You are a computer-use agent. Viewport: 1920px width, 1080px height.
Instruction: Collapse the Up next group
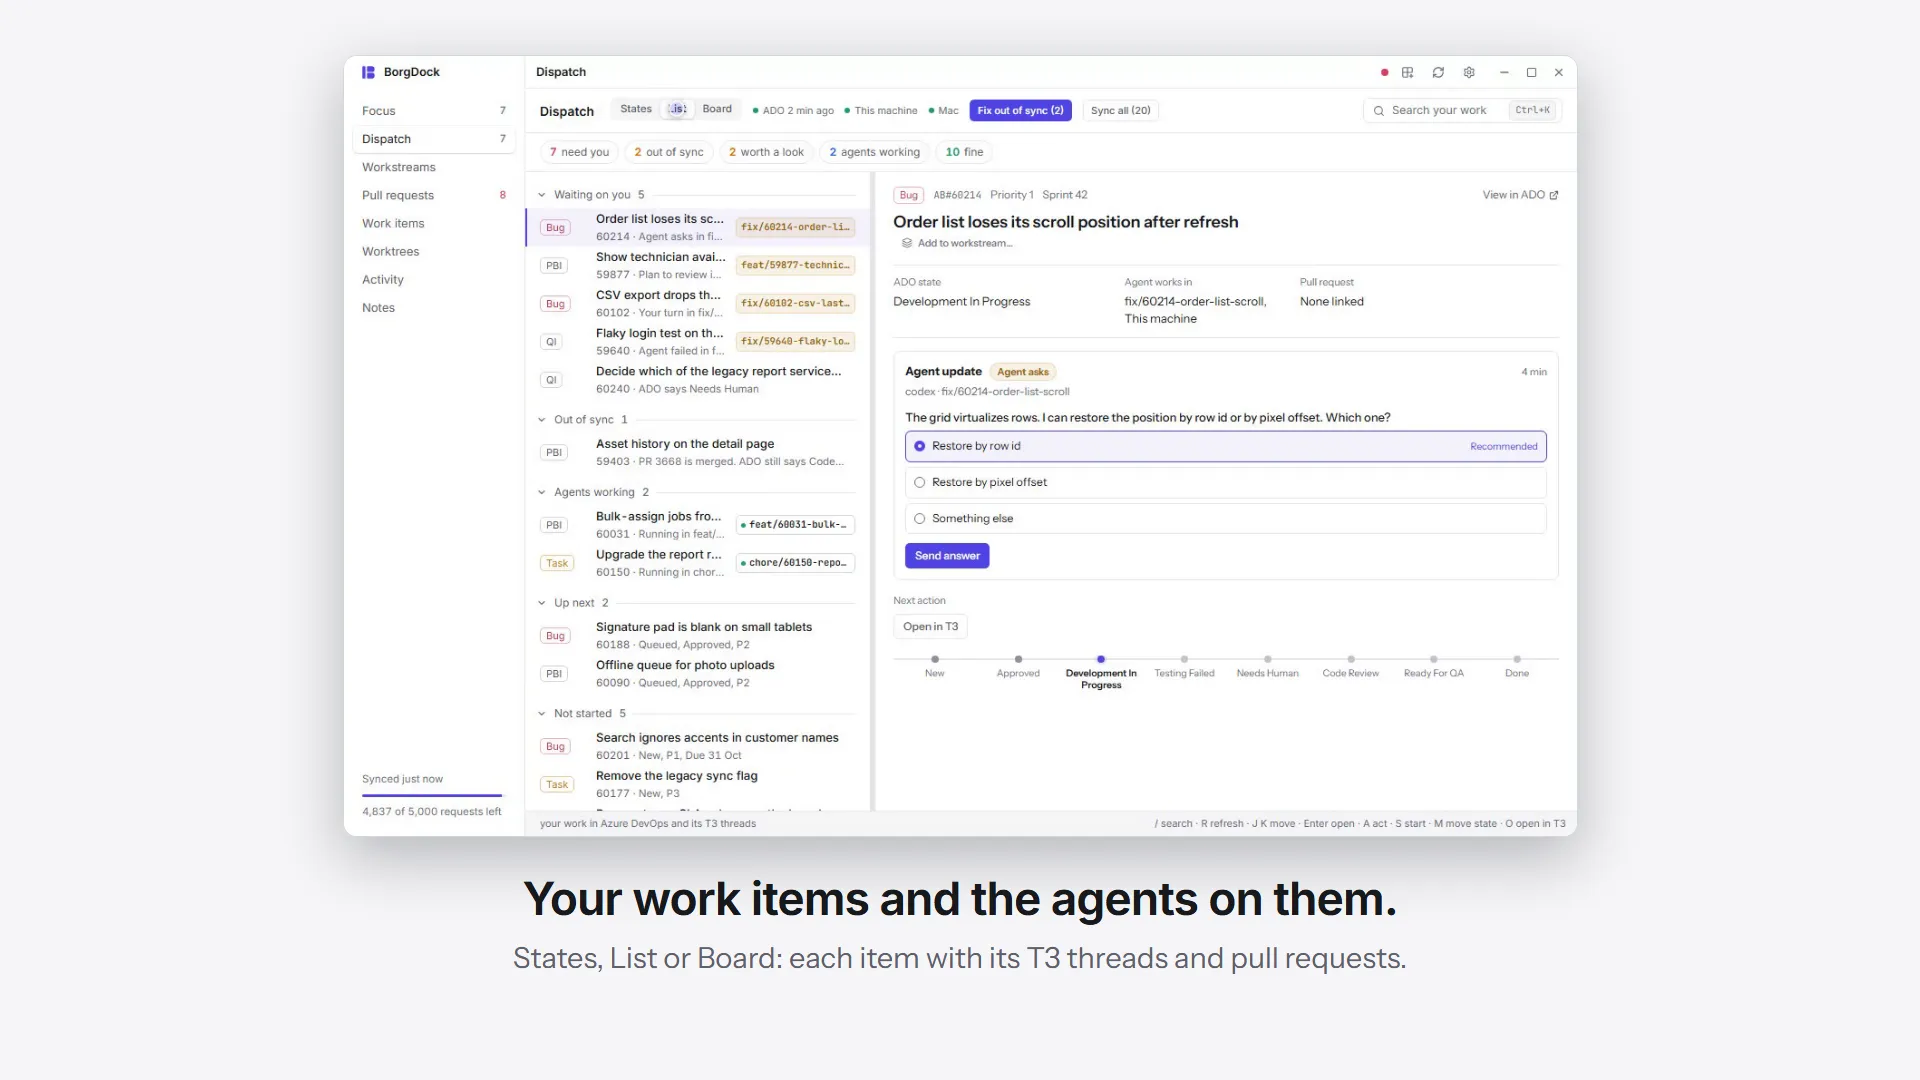(x=541, y=603)
